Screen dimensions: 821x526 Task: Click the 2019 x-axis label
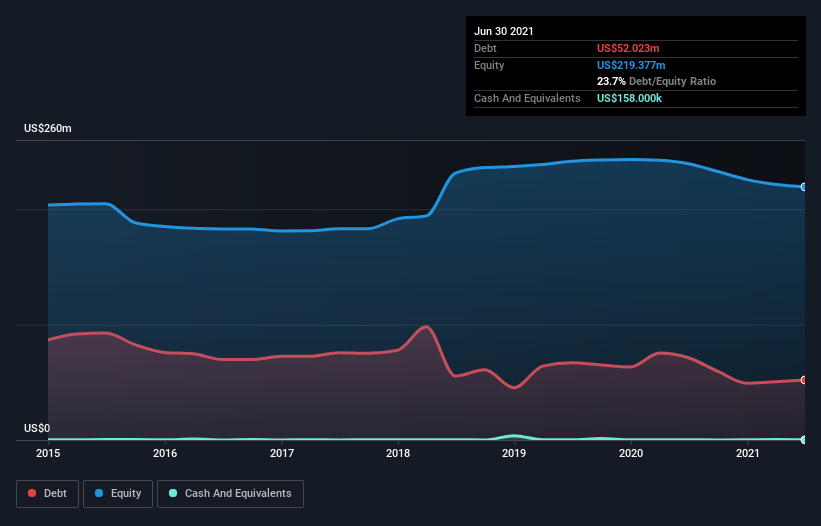[x=514, y=453]
